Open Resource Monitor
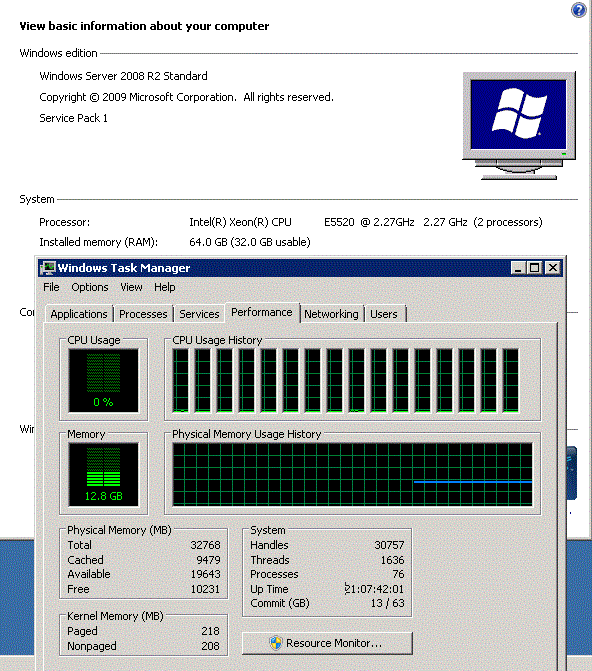Viewport: 592px width, 671px height. pyautogui.click(x=327, y=643)
